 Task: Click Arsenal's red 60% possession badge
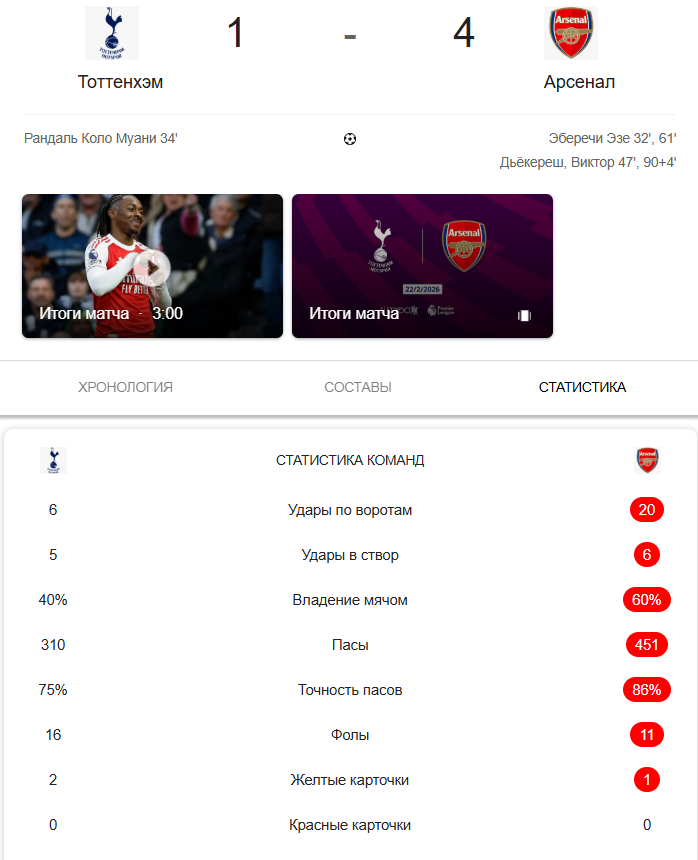pos(646,600)
